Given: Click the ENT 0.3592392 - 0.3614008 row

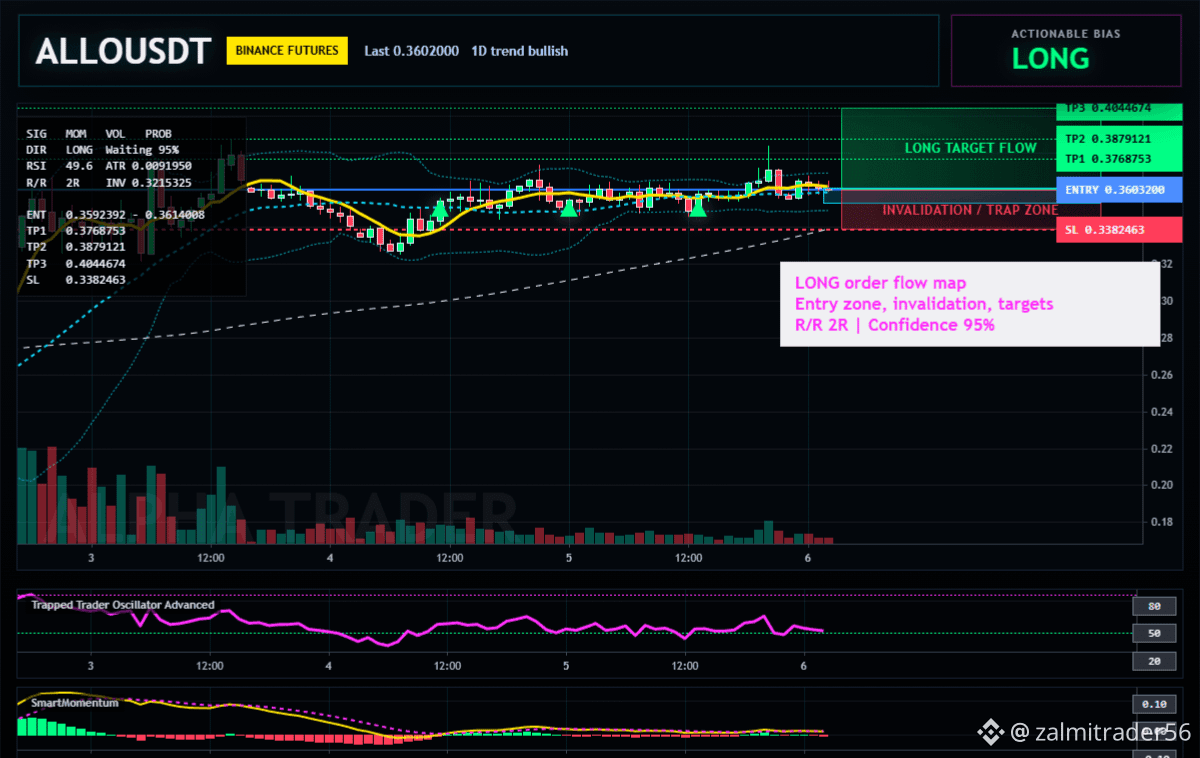Looking at the screenshot, I should [116, 214].
